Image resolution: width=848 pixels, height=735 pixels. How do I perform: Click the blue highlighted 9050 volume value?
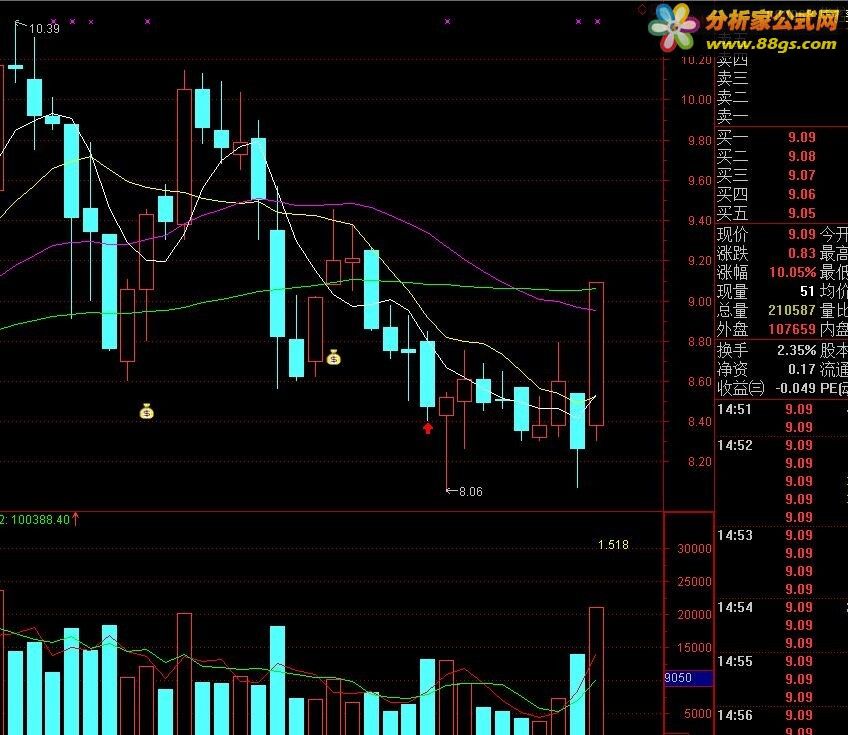click(688, 678)
